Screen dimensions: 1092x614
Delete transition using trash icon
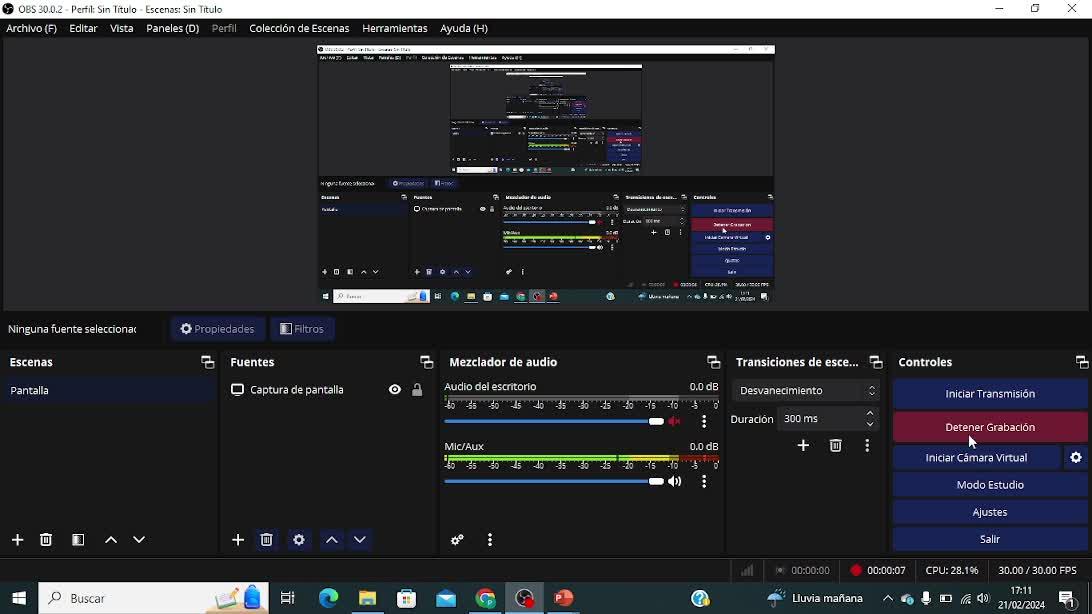(836, 446)
